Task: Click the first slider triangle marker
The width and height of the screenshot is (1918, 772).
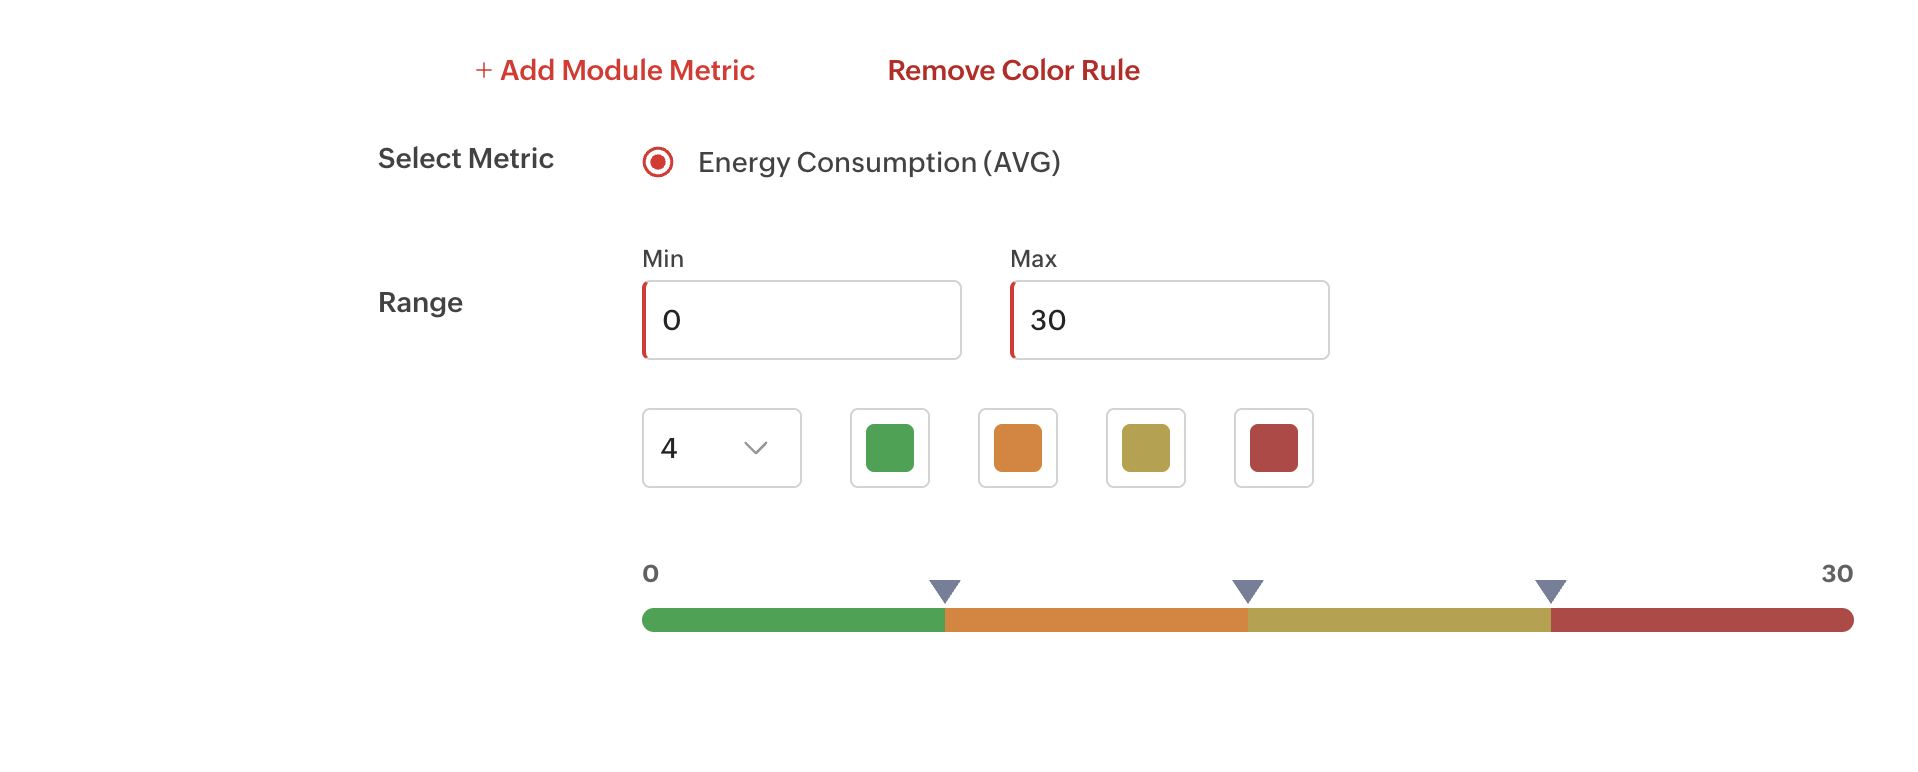Action: click(945, 590)
